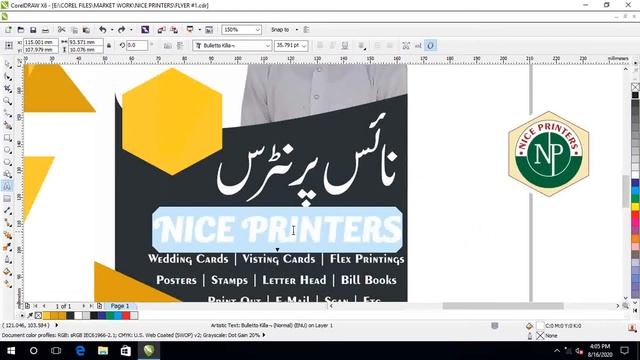Click the rotation angle field 0.0
640x360 pixels.
pos(137,46)
